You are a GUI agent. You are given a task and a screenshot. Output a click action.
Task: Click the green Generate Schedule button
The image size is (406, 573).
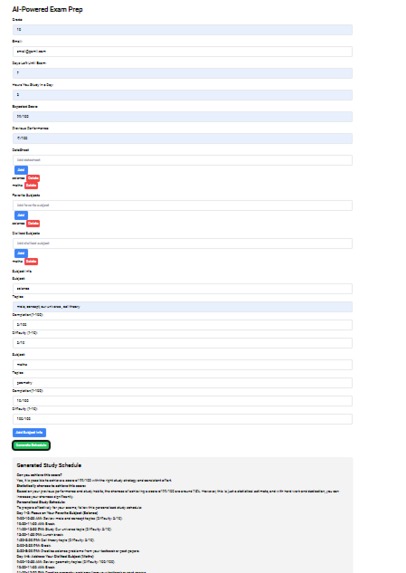click(31, 445)
